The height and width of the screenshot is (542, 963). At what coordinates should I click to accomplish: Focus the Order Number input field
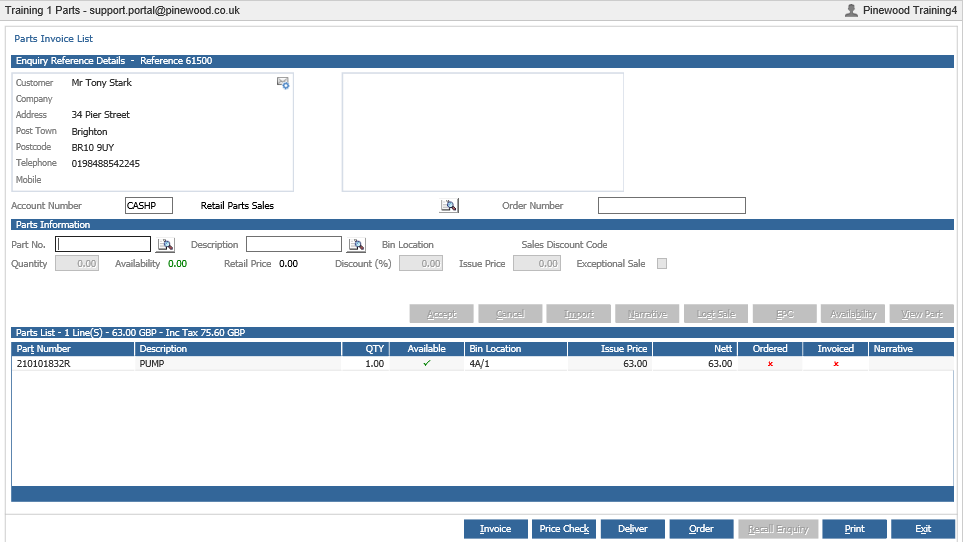(672, 206)
